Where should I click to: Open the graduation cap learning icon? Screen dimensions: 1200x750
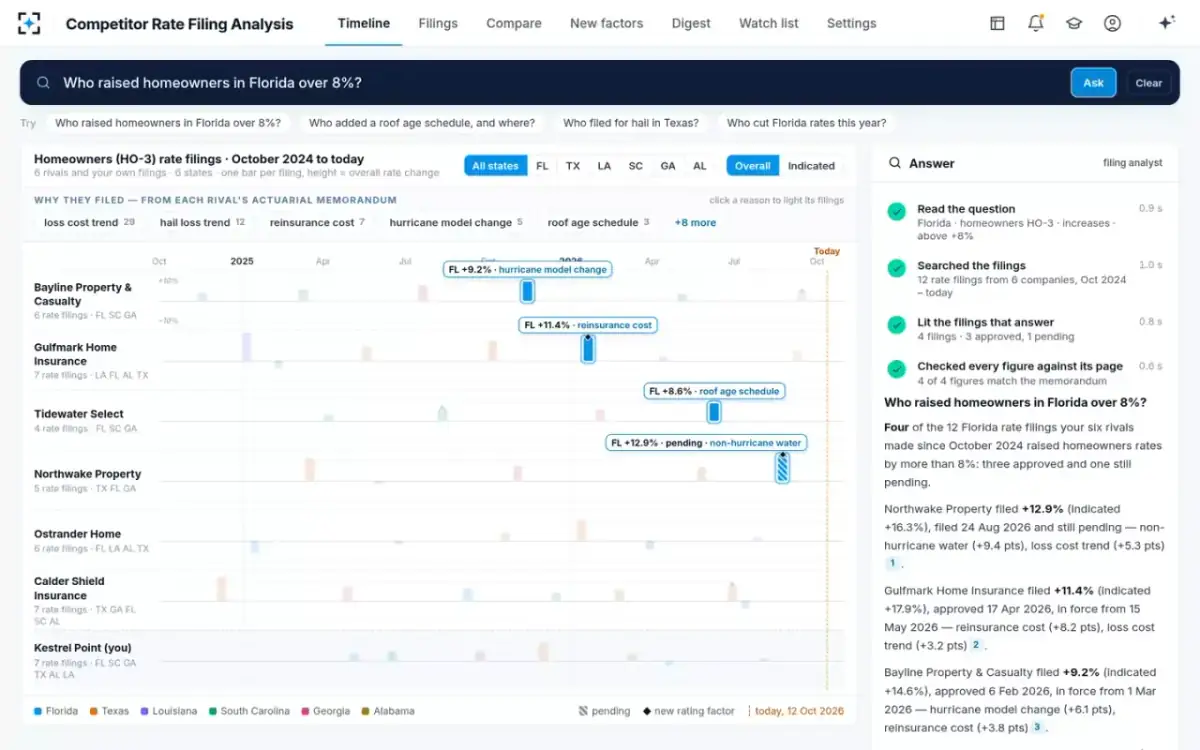pyautogui.click(x=1074, y=23)
